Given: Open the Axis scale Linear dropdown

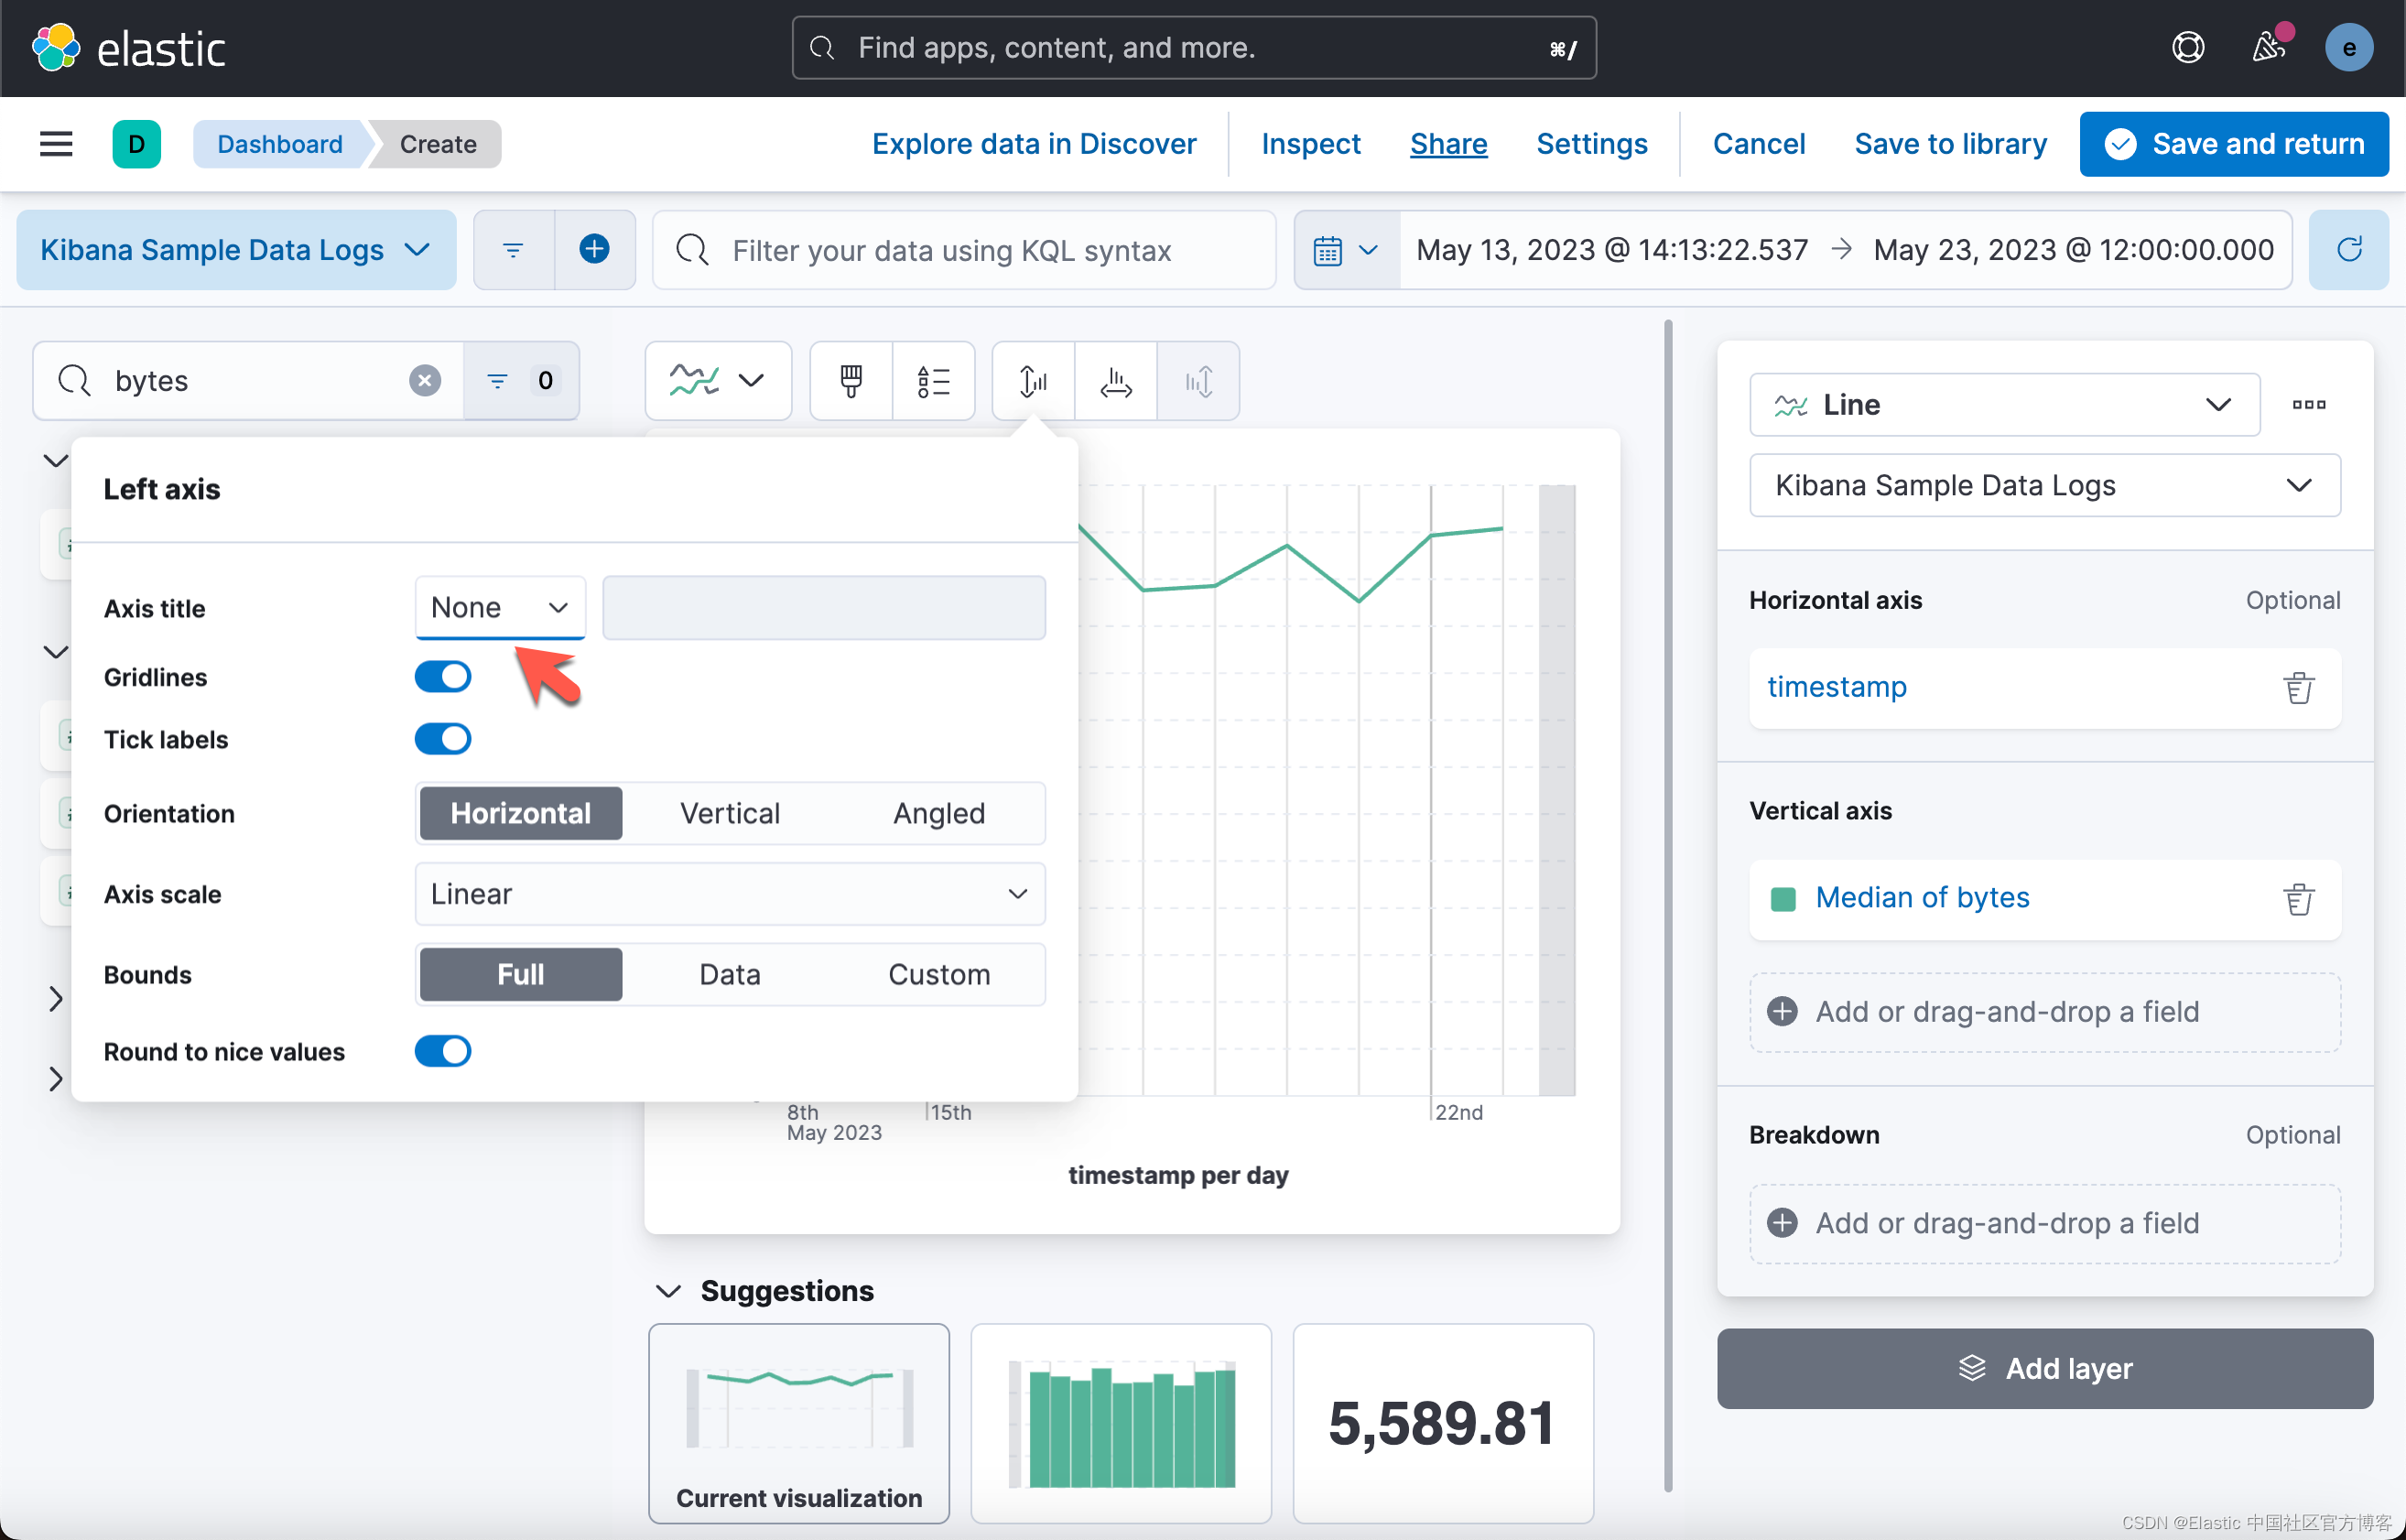Looking at the screenshot, I should [x=730, y=893].
